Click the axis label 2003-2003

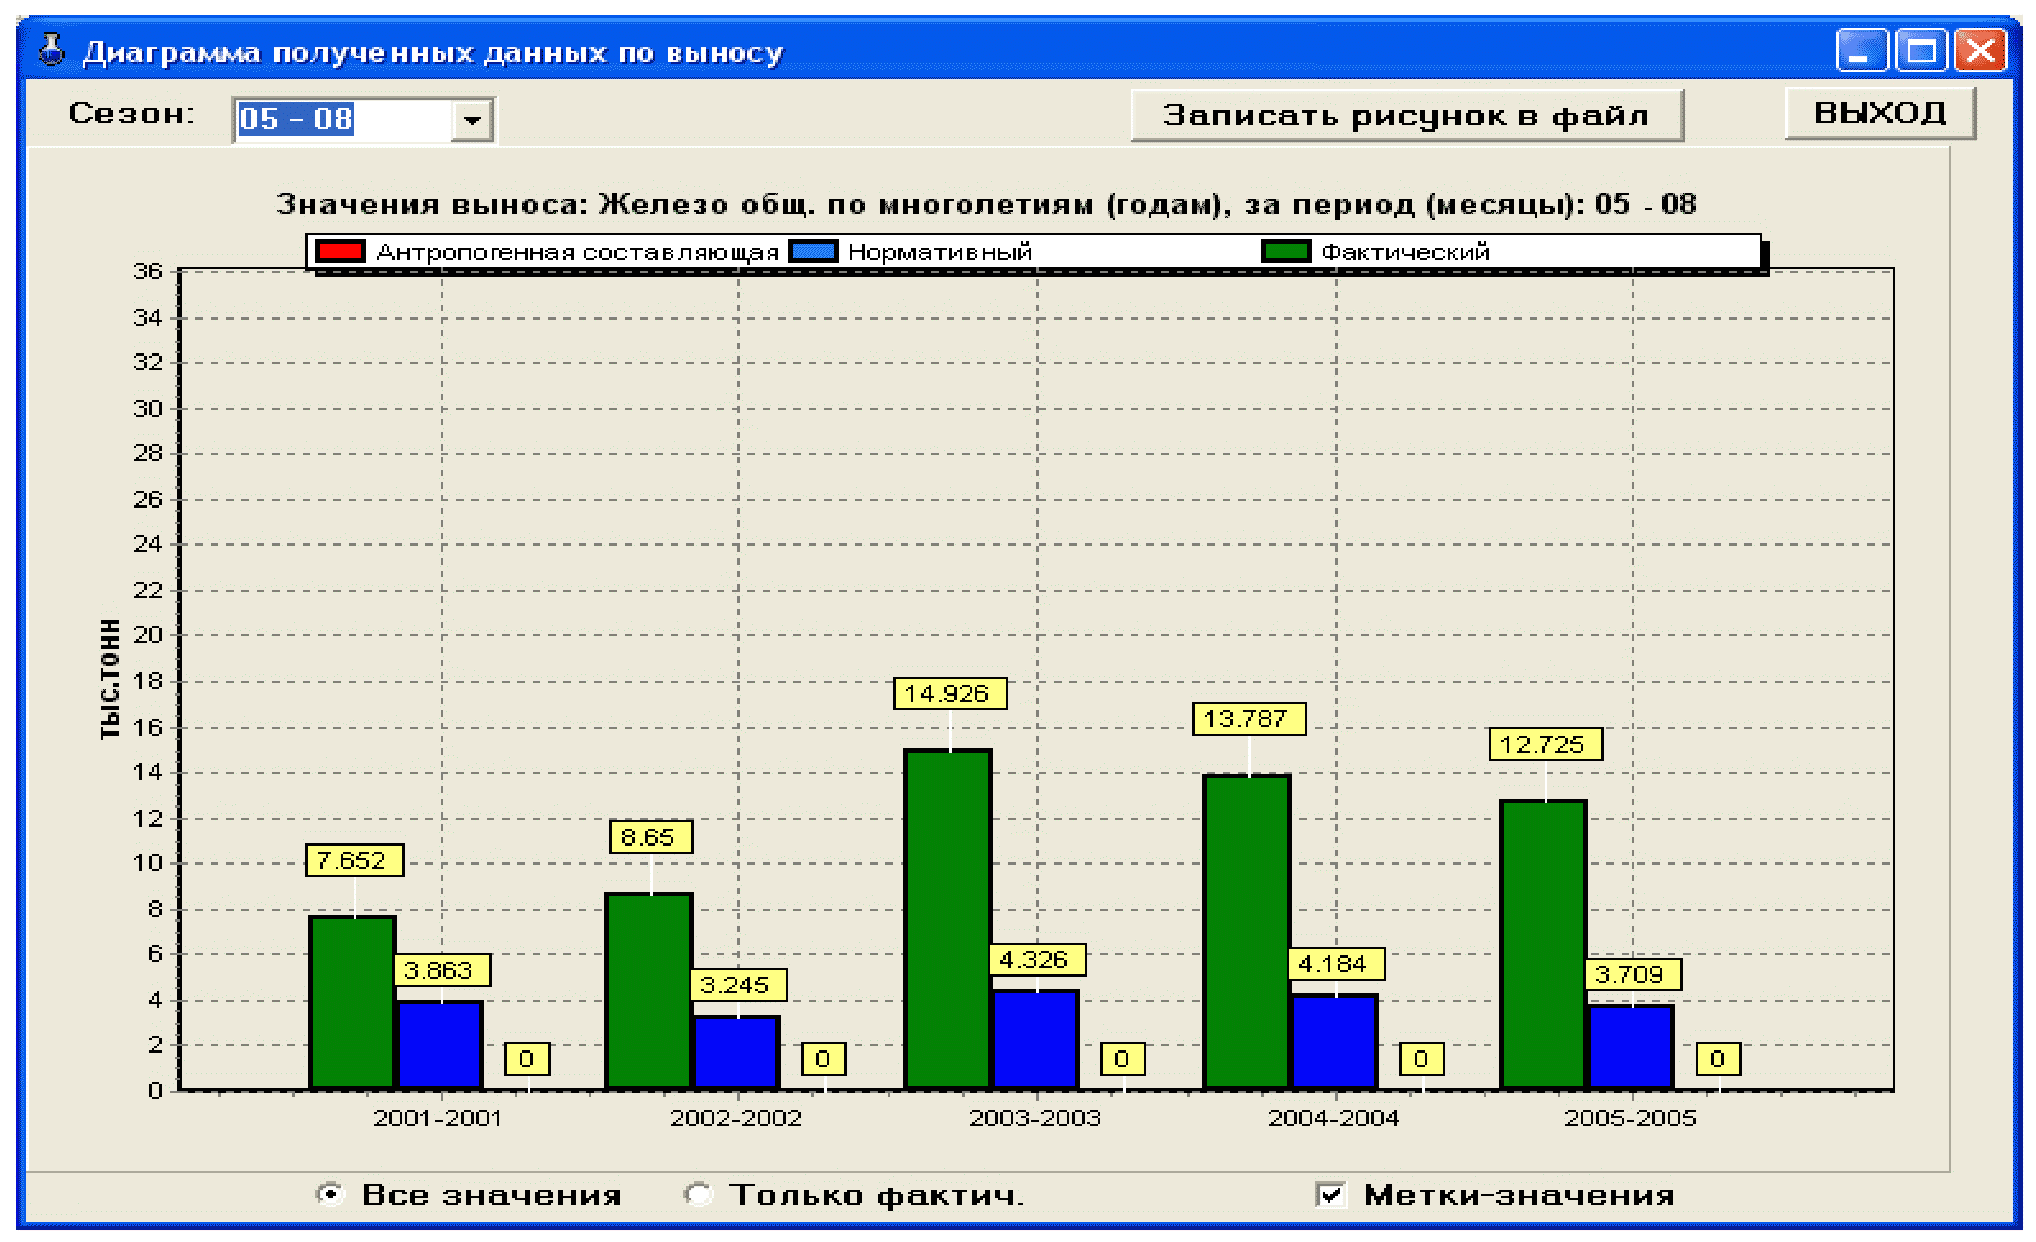click(1035, 1118)
